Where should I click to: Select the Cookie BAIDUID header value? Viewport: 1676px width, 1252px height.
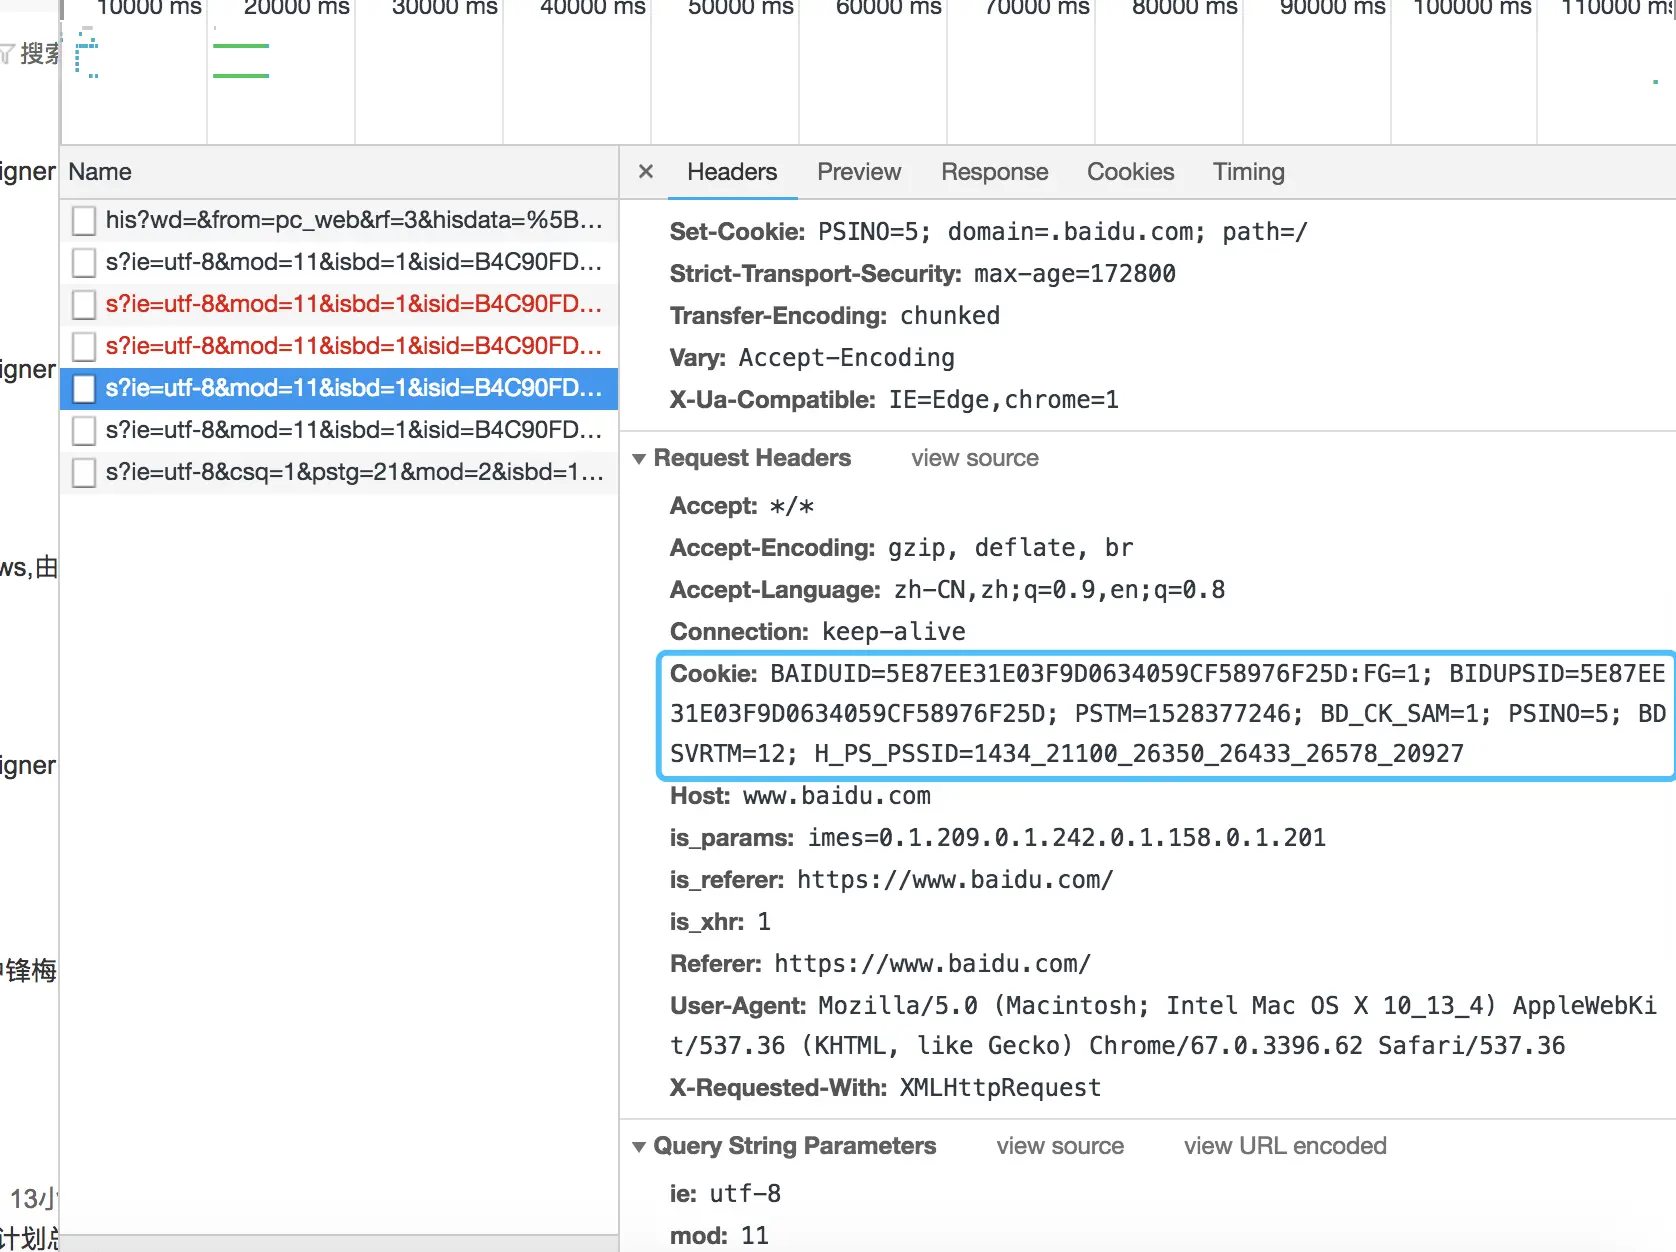coord(1167,714)
